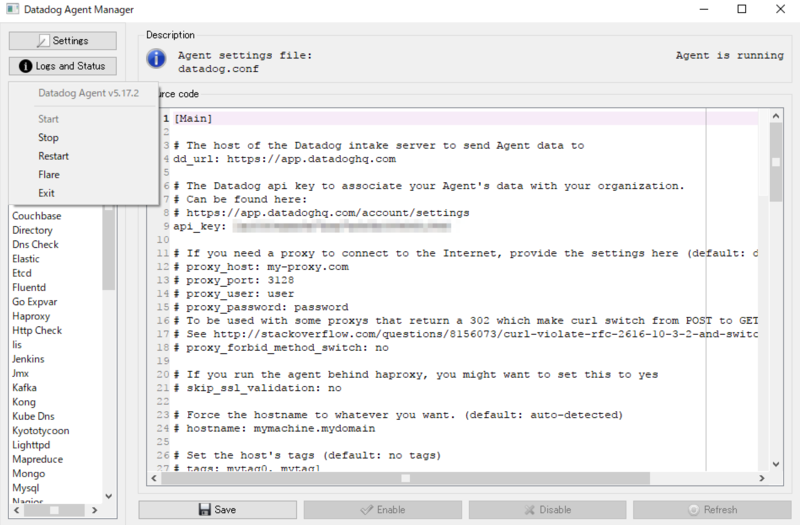Select Mongo in the checks list
The width and height of the screenshot is (800, 525).
pyautogui.click(x=29, y=473)
